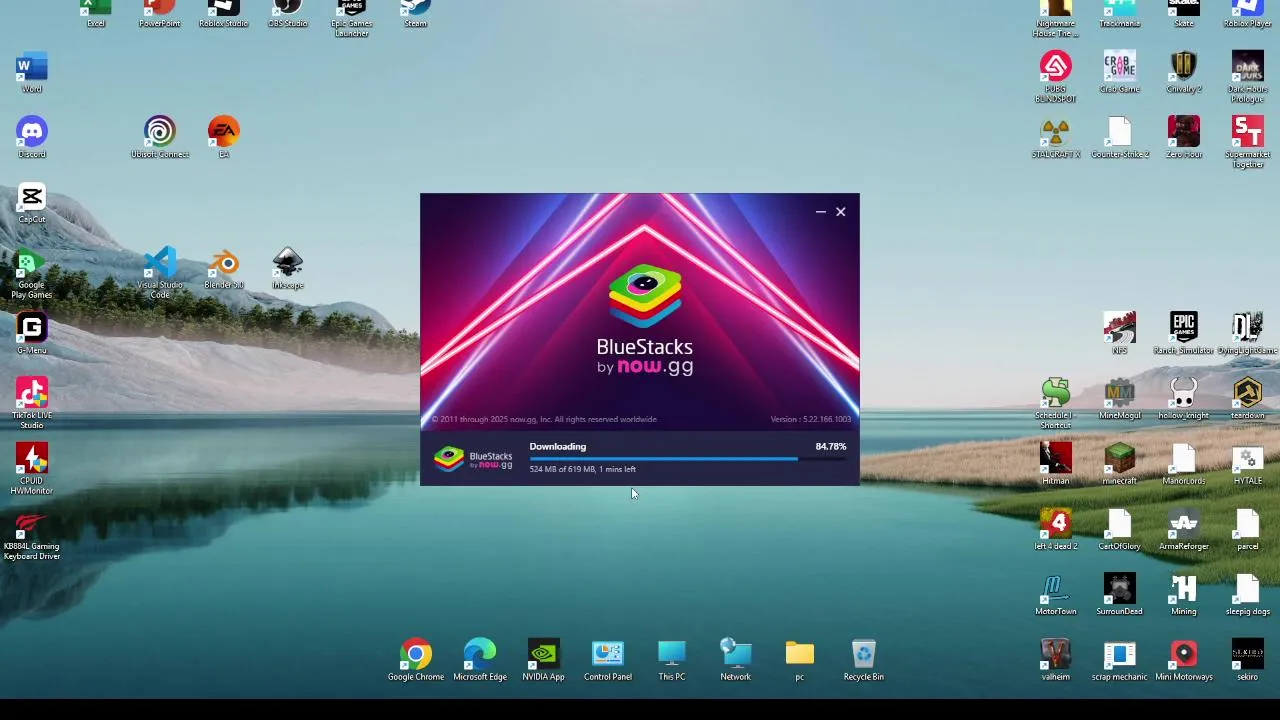Image resolution: width=1280 pixels, height=720 pixels.
Task: Select the This PC desktop icon
Action: coord(672,661)
